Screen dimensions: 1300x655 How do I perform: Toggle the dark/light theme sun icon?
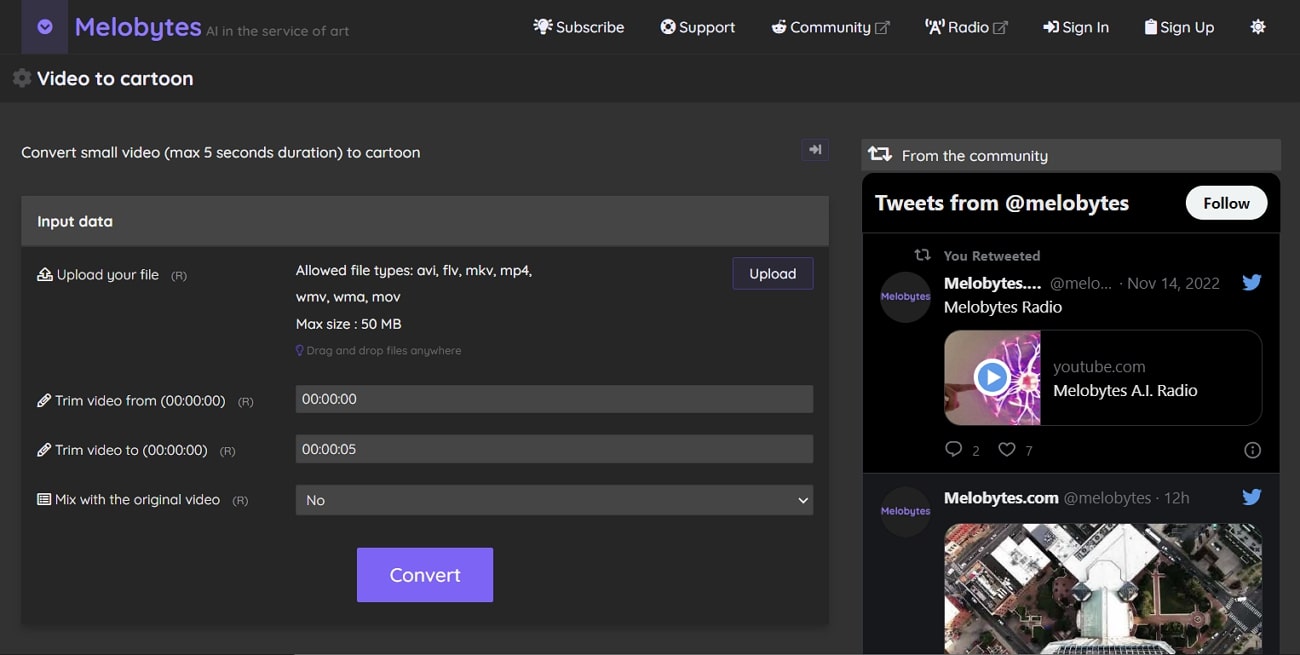click(x=1258, y=27)
